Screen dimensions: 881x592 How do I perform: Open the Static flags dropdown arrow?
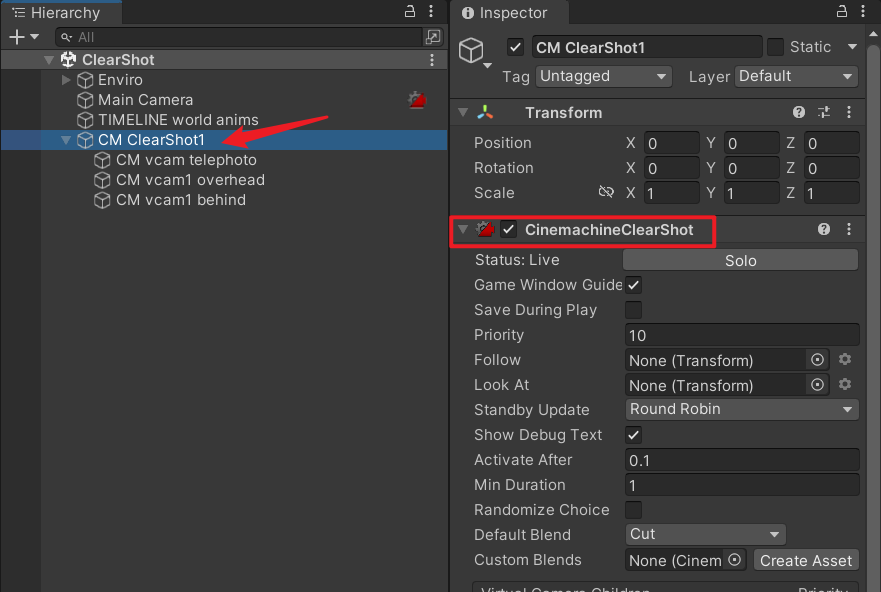click(852, 47)
